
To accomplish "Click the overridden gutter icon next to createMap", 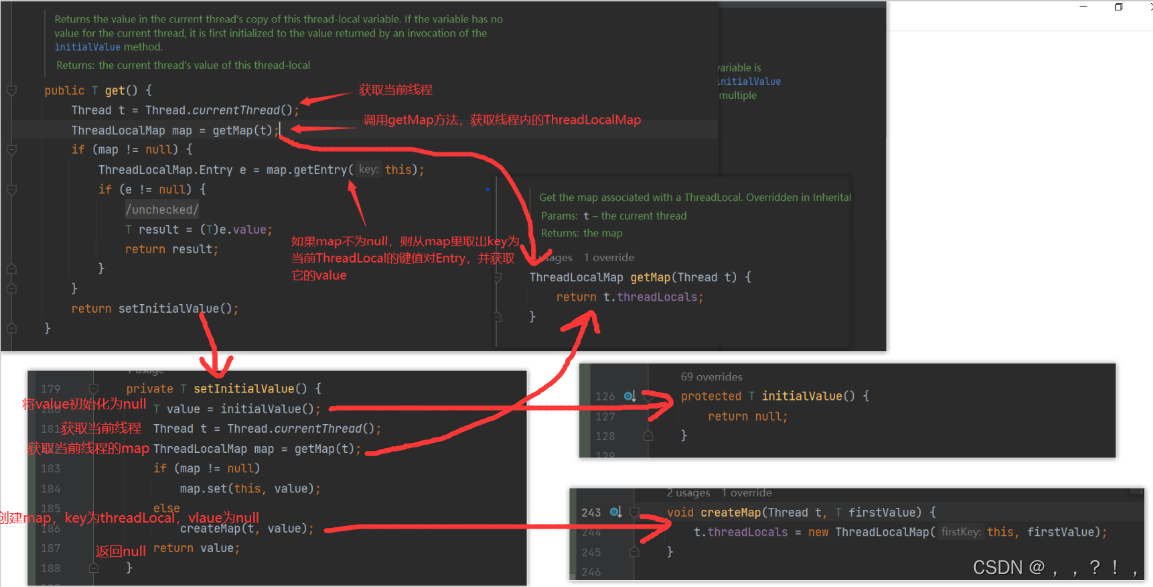I will click(613, 512).
